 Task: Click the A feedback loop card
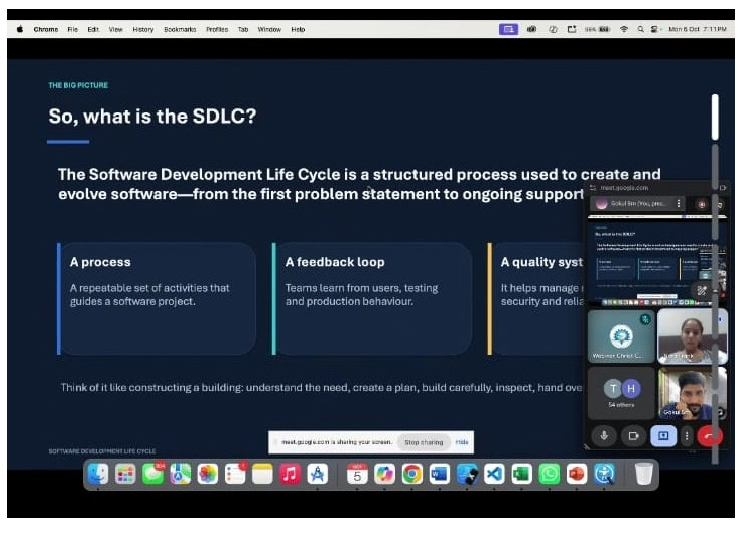372,299
